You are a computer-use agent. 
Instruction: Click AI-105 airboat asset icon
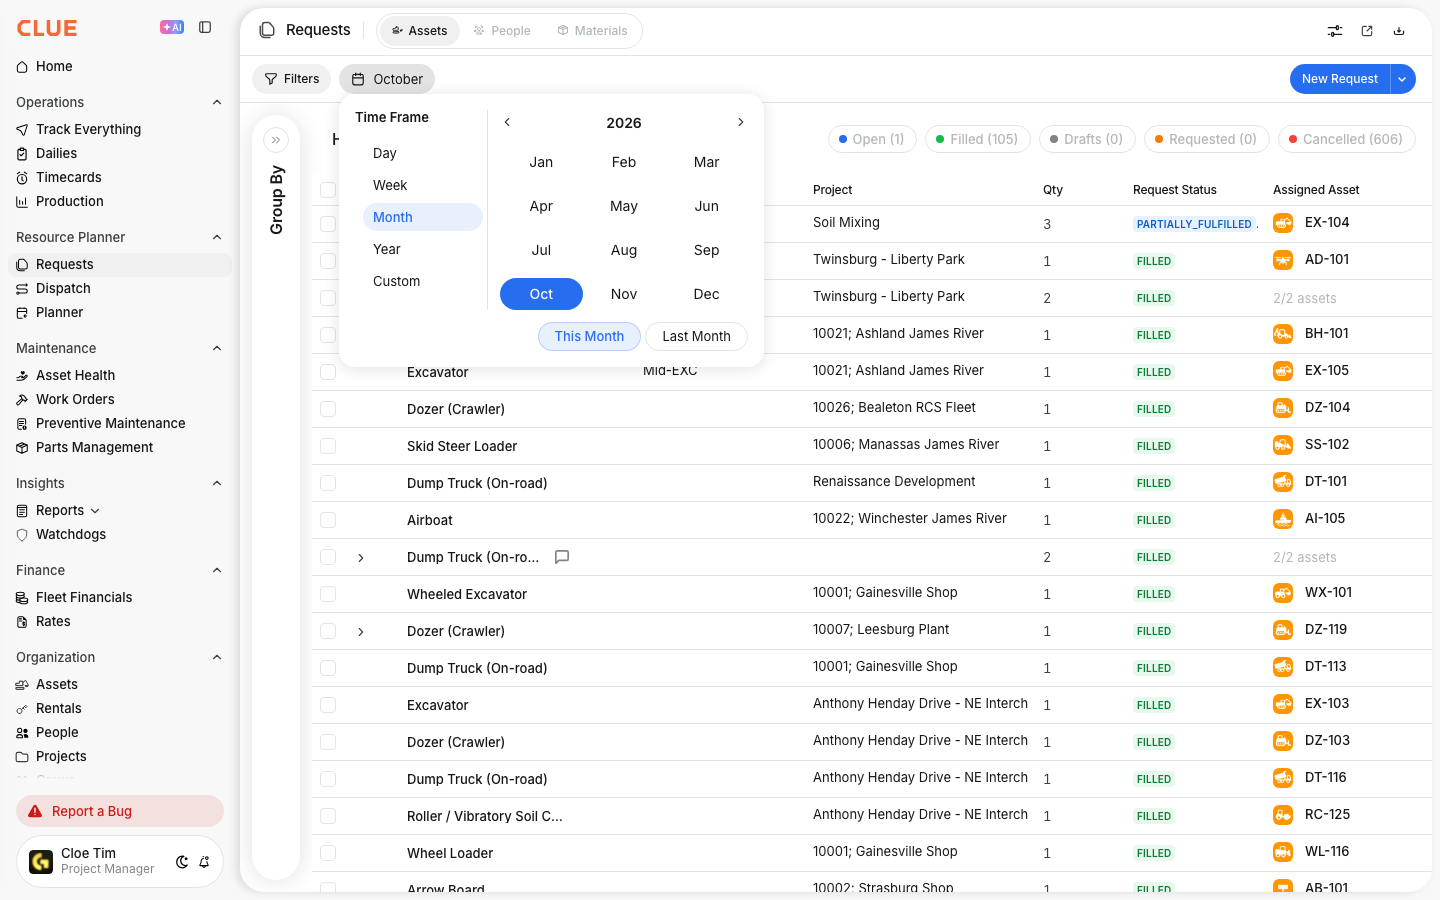pos(1283,519)
